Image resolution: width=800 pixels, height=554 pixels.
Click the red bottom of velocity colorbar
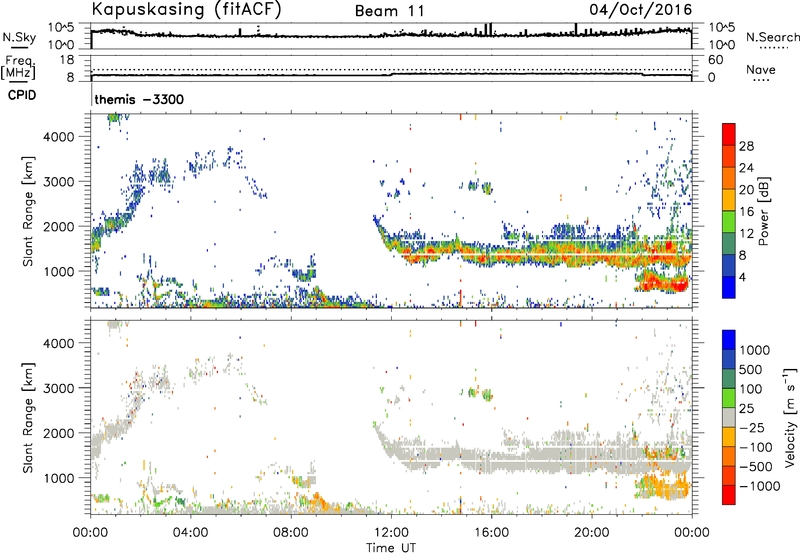coord(729,495)
